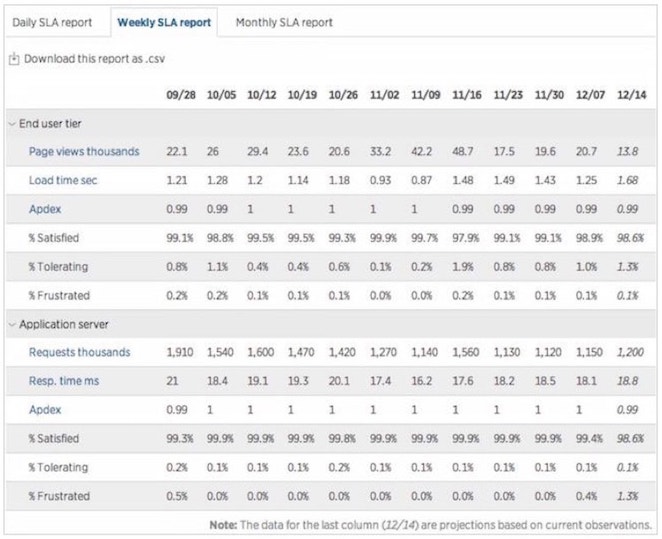Open the End user tier Apdex link
This screenshot has width=662, height=539.
tap(45, 210)
